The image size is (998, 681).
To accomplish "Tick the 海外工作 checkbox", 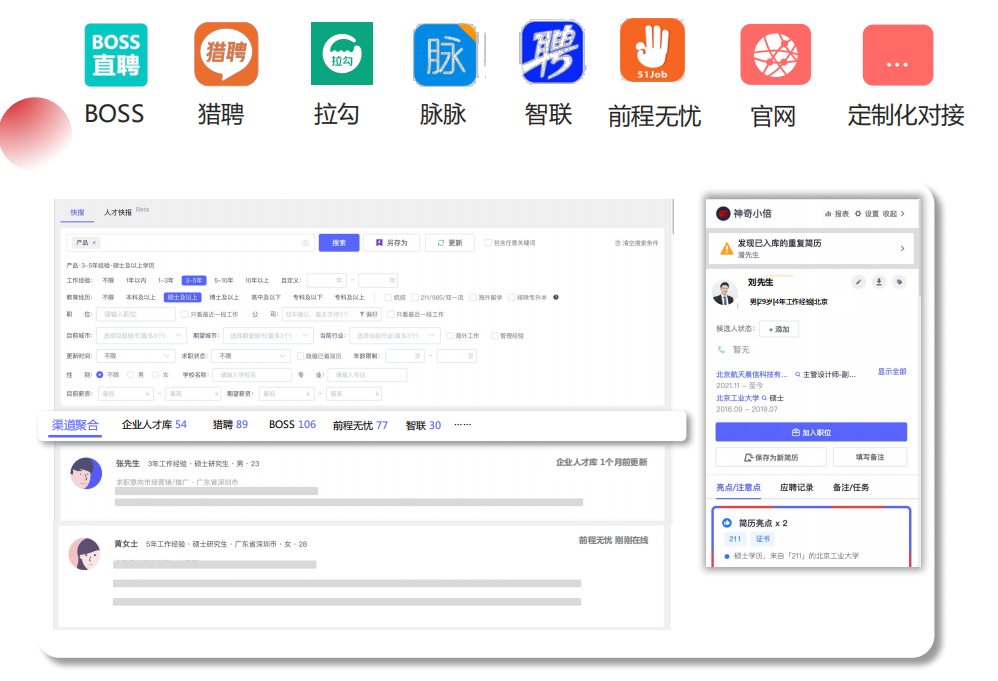I will coord(450,335).
